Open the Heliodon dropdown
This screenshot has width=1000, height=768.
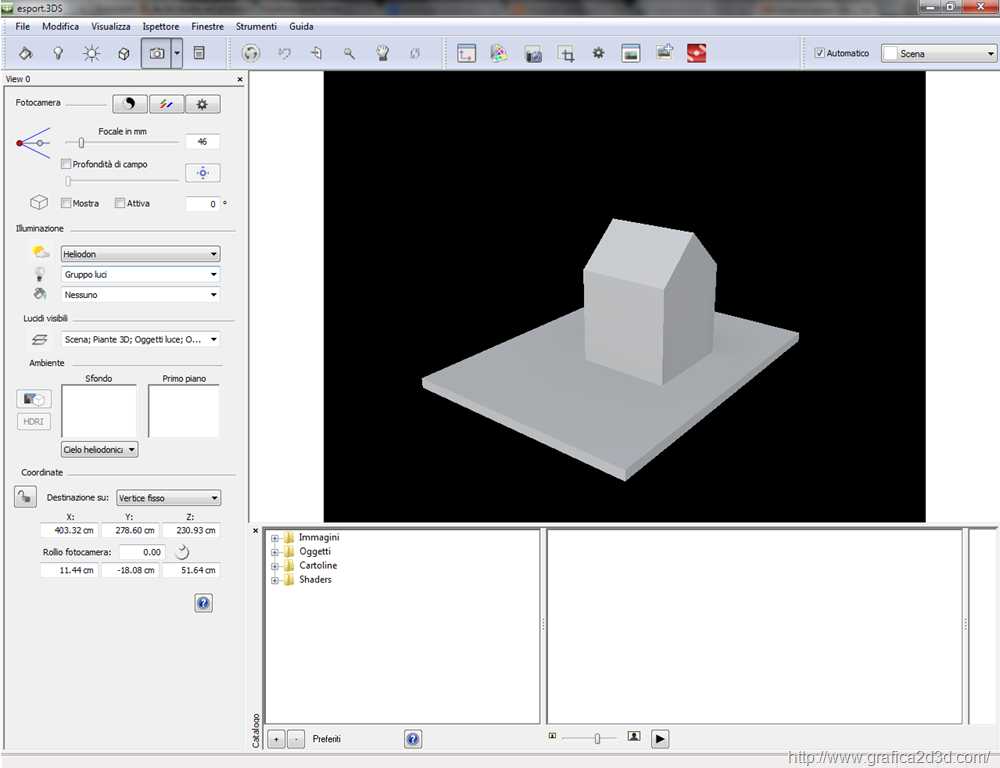(140, 254)
